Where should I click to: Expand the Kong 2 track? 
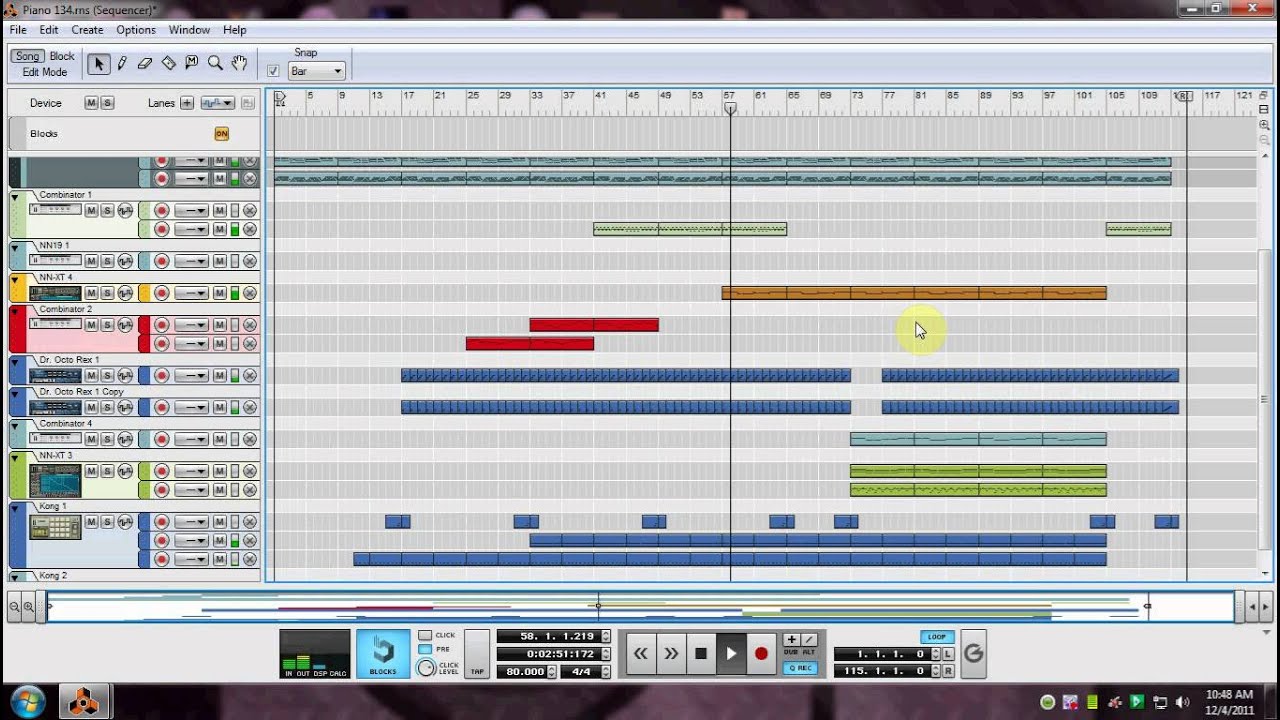coord(15,576)
